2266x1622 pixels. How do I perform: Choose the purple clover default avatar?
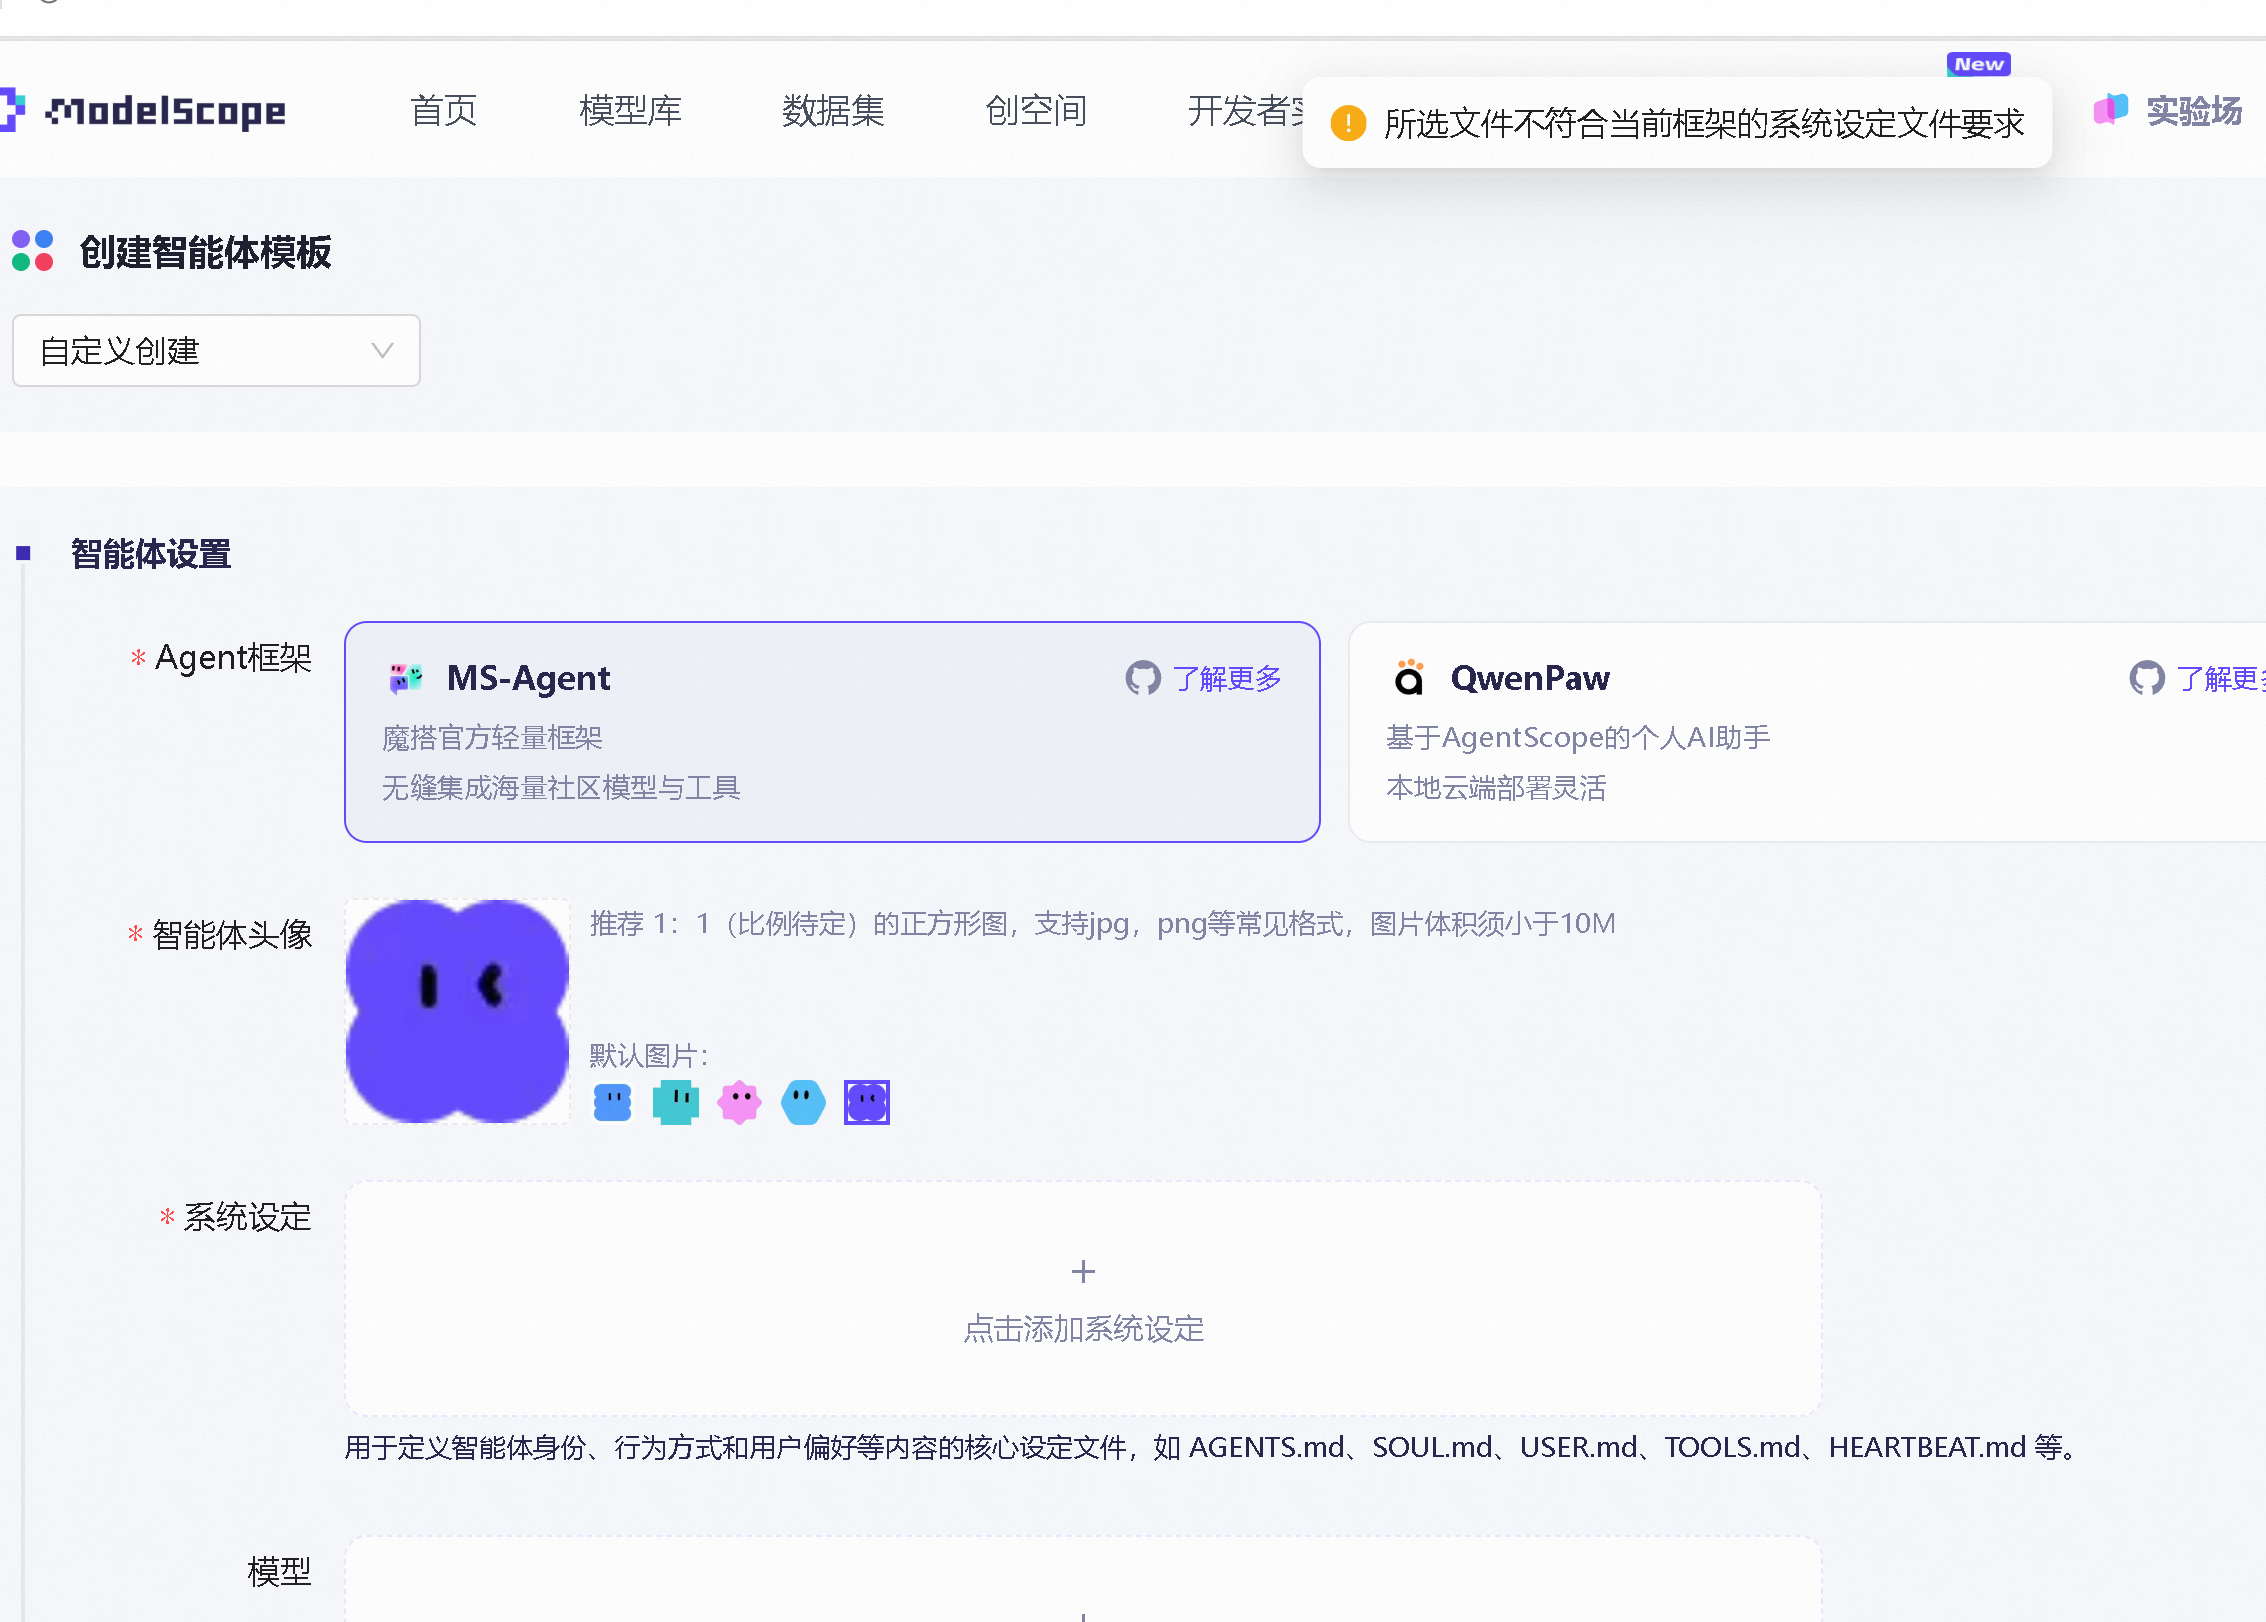pyautogui.click(x=867, y=1102)
